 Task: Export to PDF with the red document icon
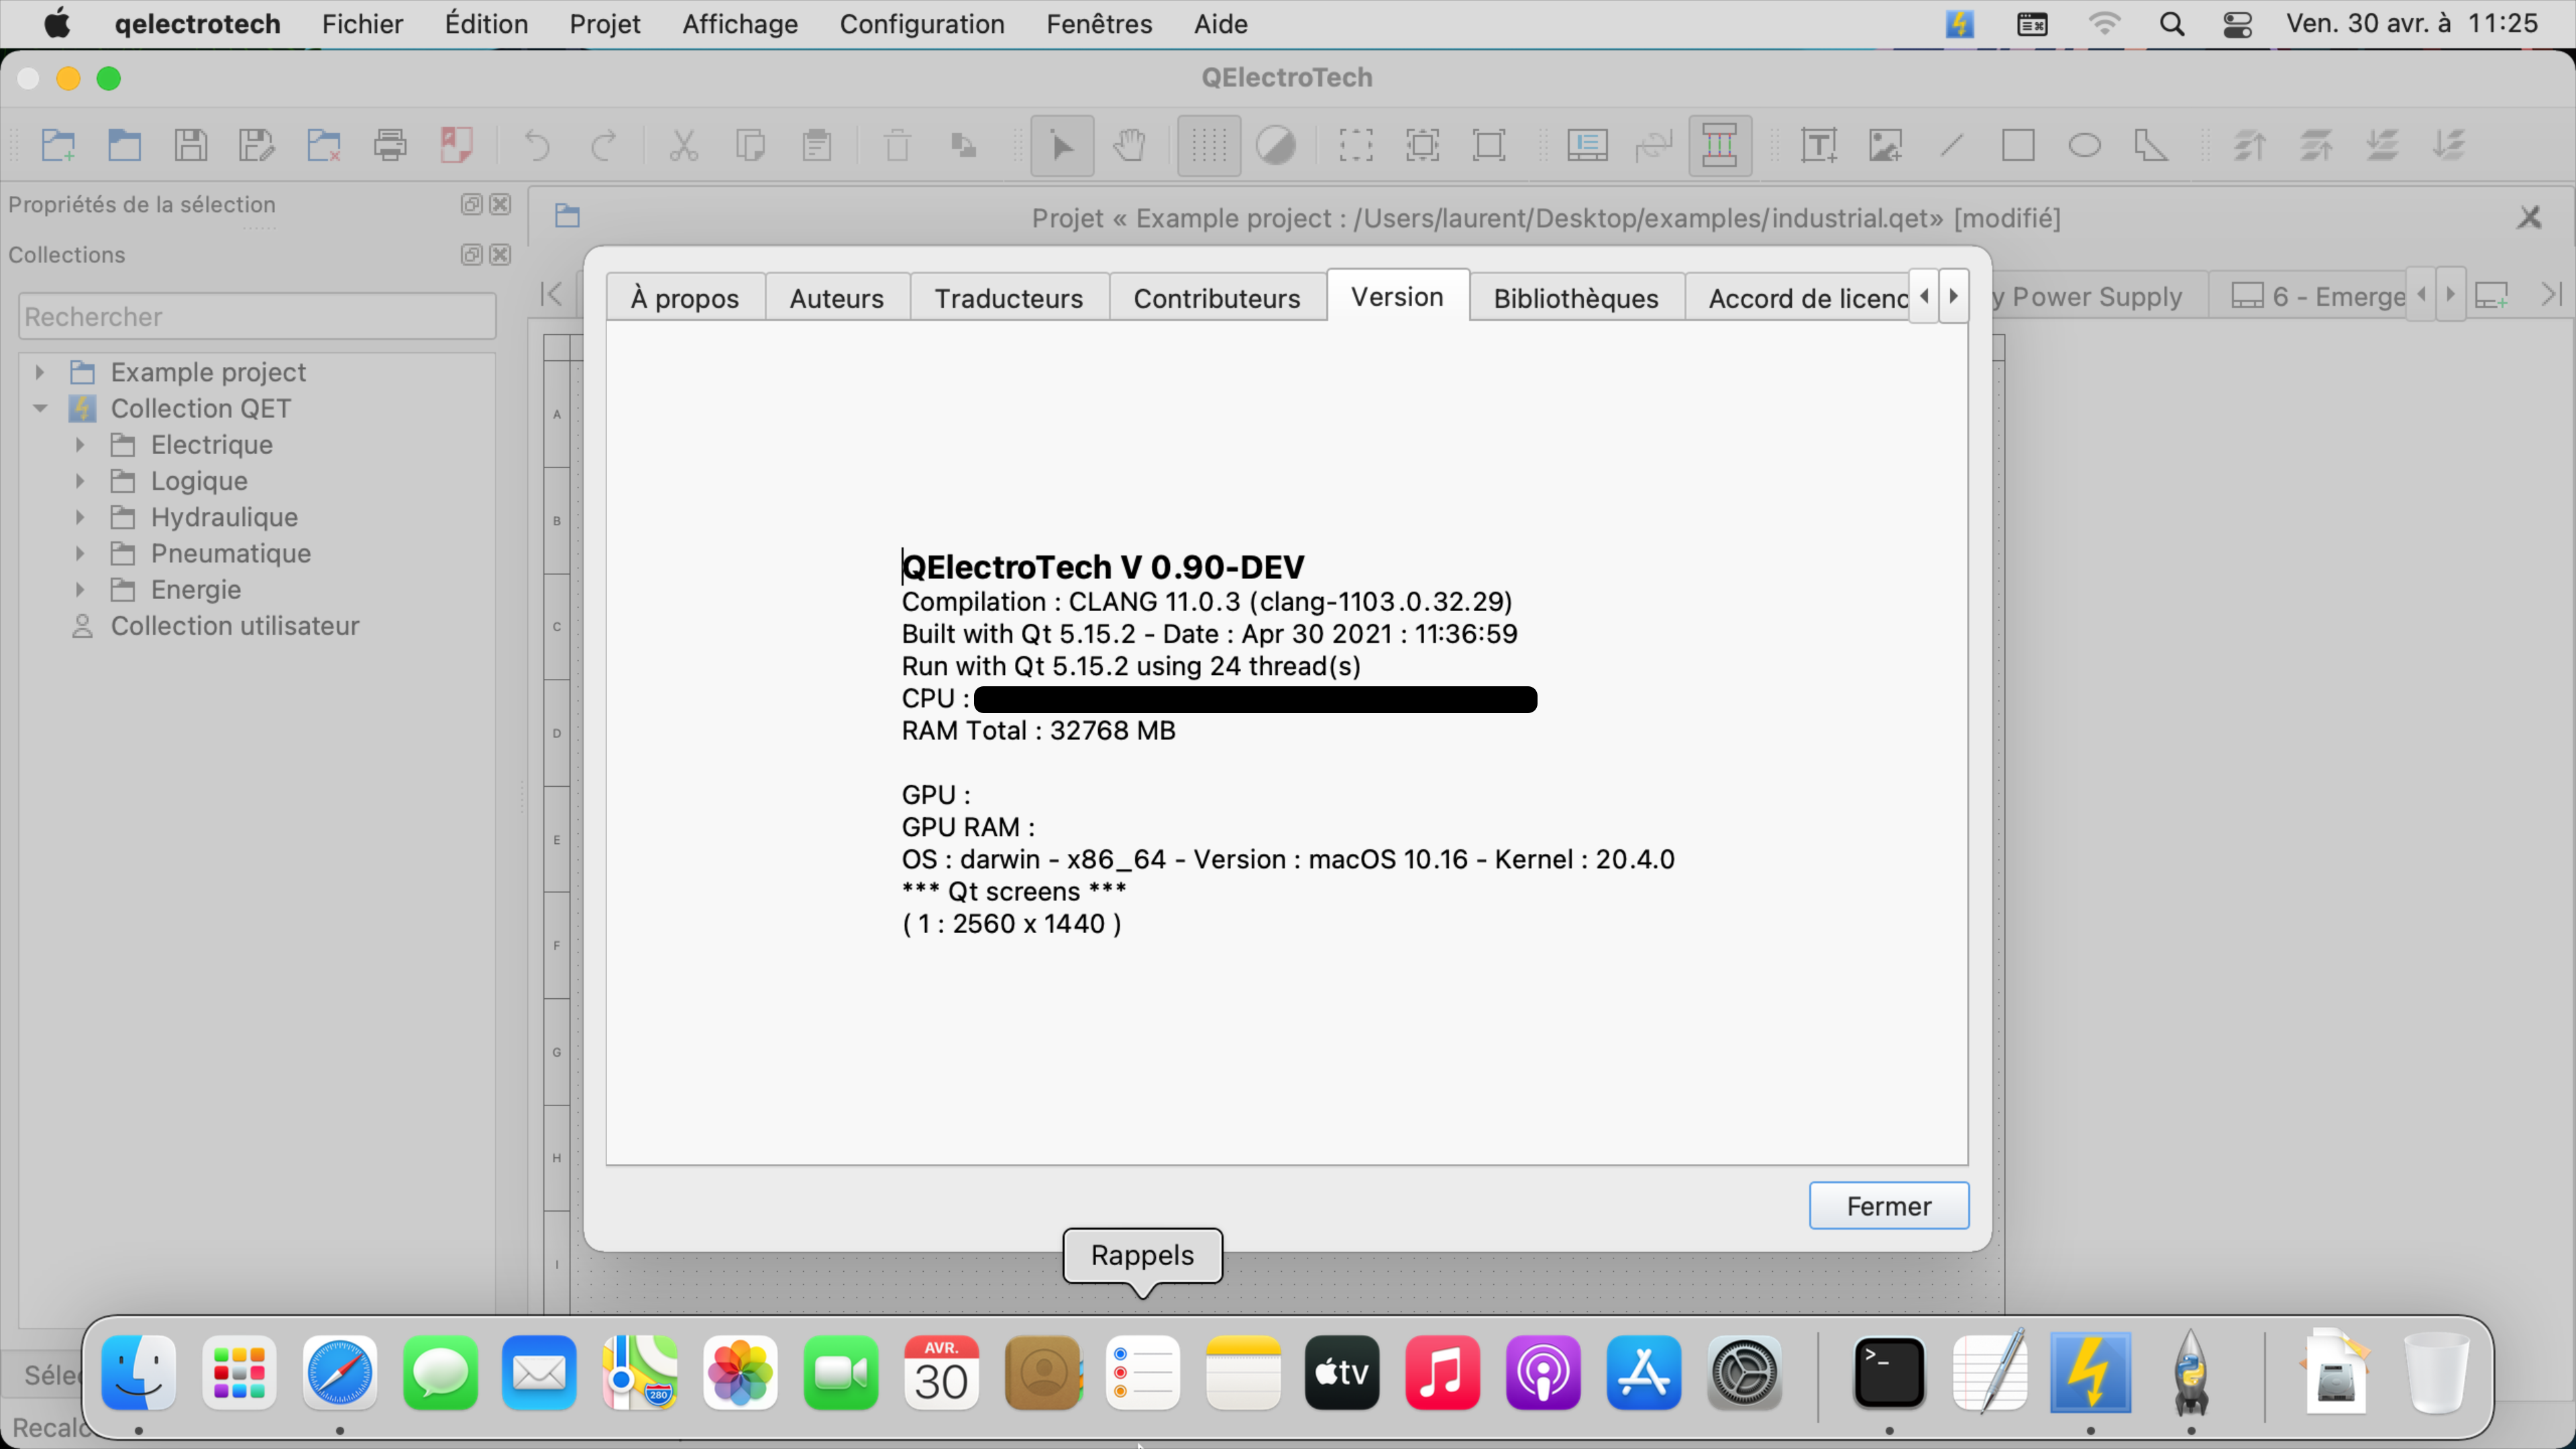[x=457, y=146]
